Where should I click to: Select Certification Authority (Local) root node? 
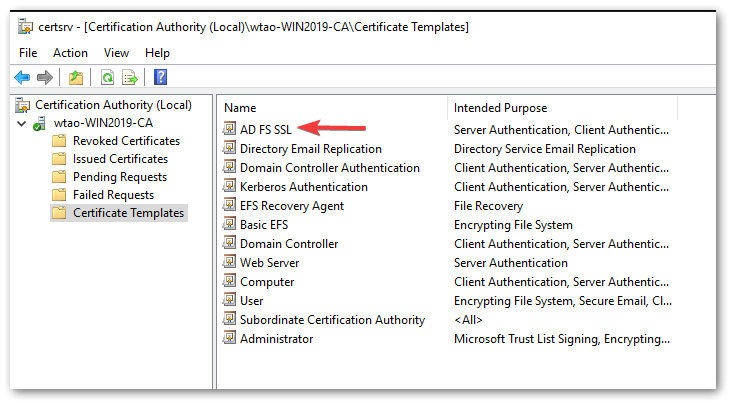pyautogui.click(x=112, y=105)
